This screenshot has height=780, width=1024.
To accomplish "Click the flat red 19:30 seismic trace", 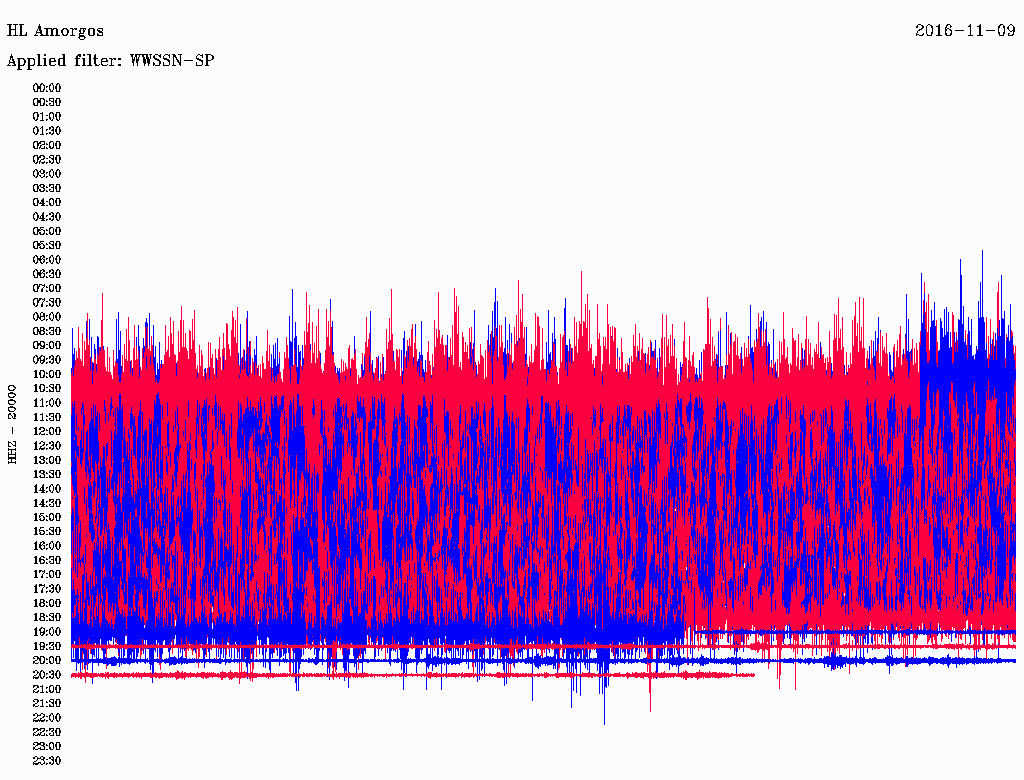I will point(543,647).
